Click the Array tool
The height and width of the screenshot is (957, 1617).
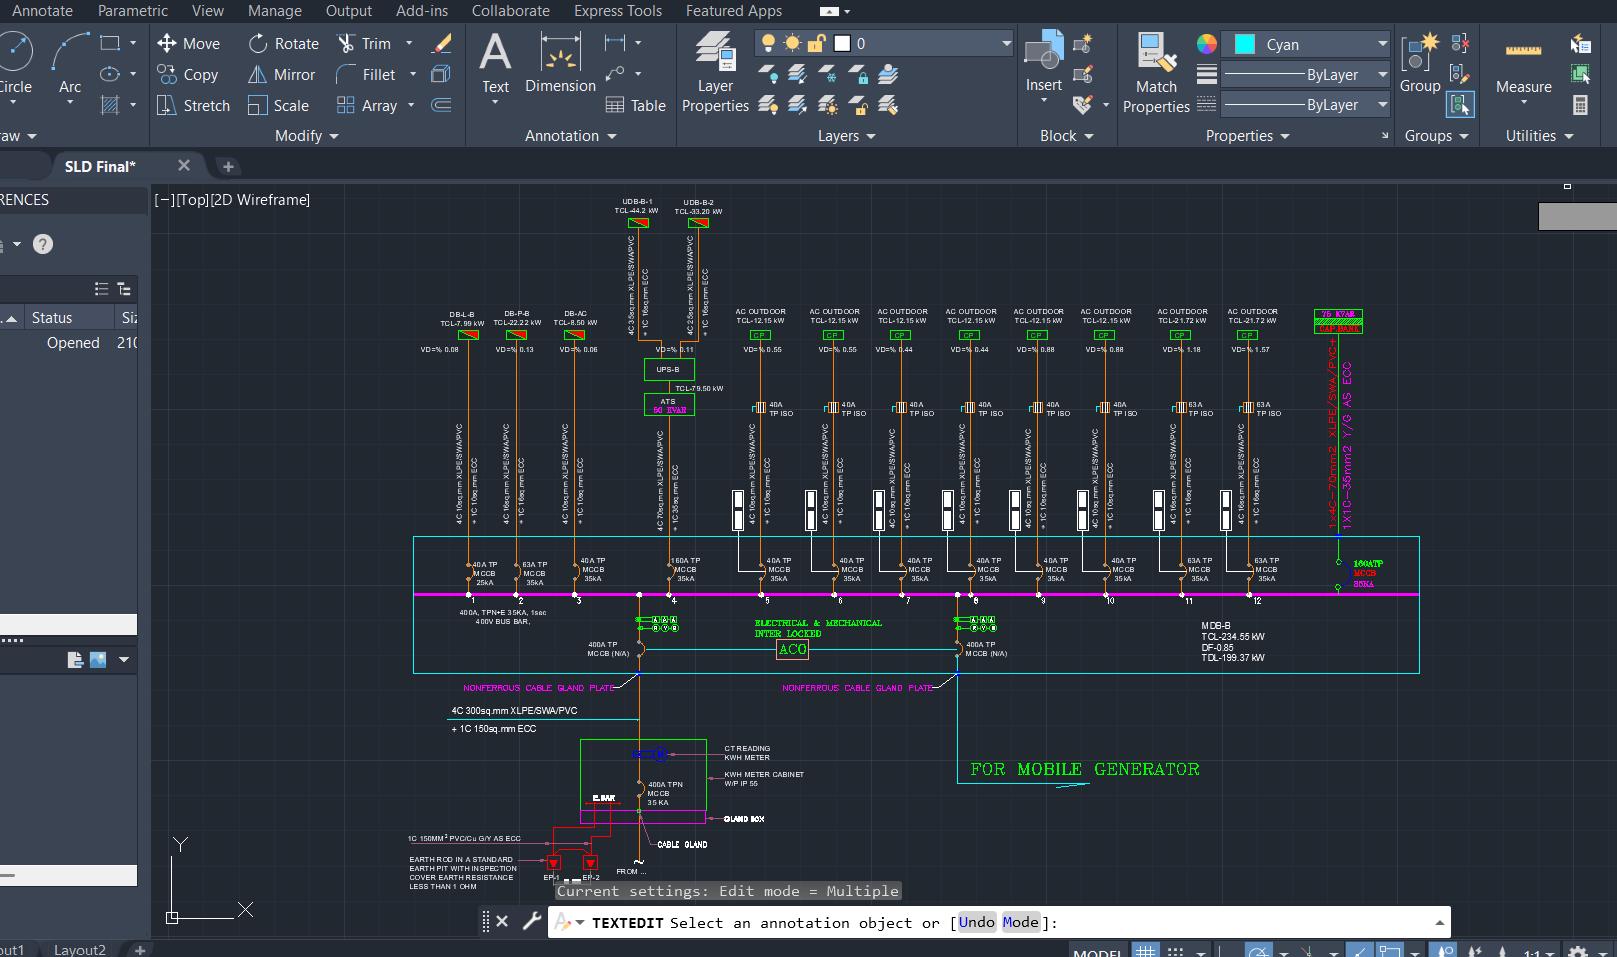[367, 105]
